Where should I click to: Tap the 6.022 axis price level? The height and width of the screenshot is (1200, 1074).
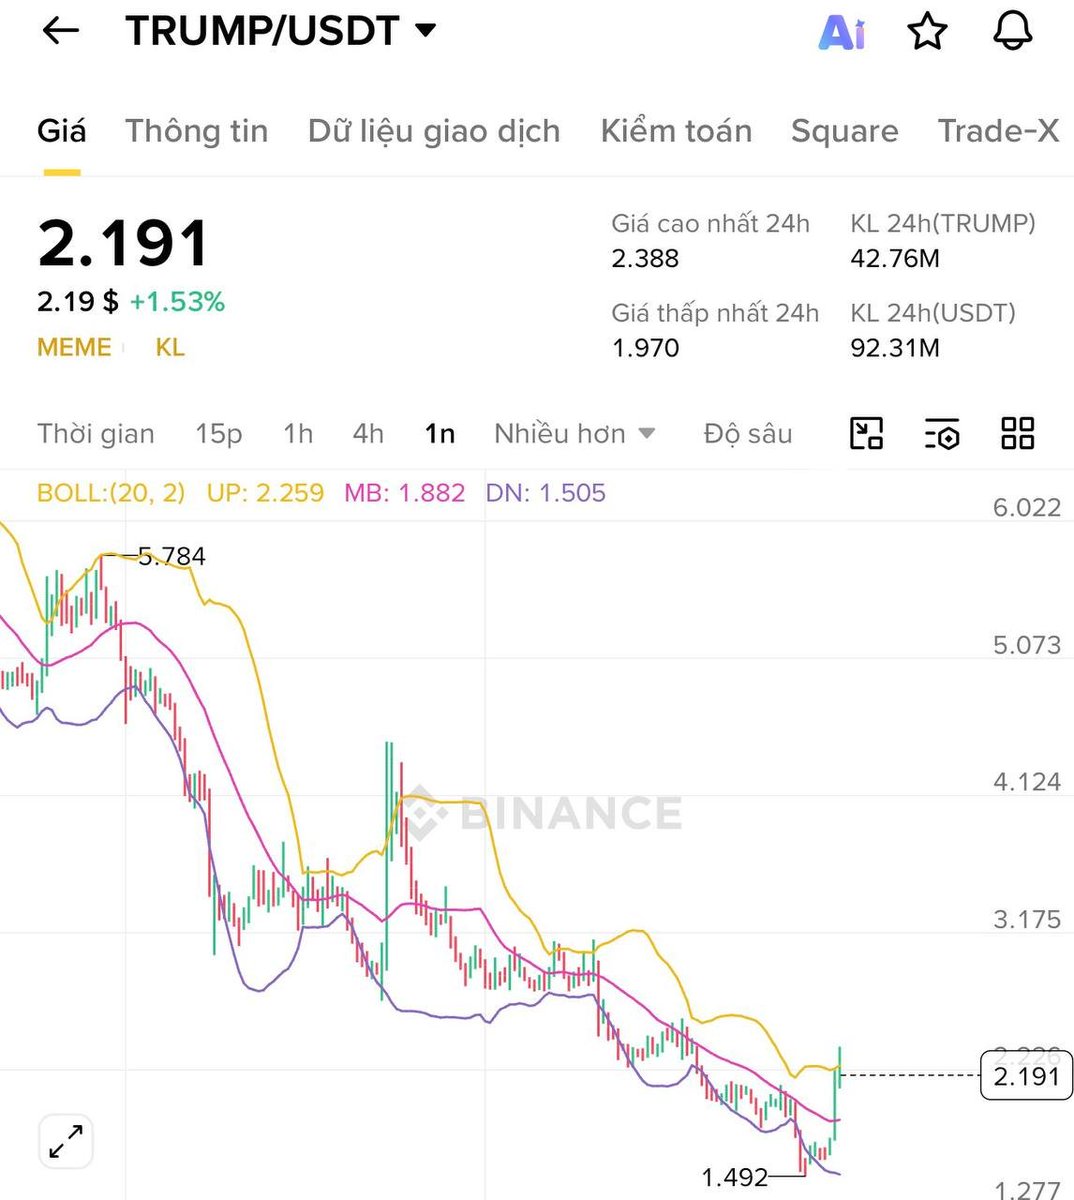1027,507
